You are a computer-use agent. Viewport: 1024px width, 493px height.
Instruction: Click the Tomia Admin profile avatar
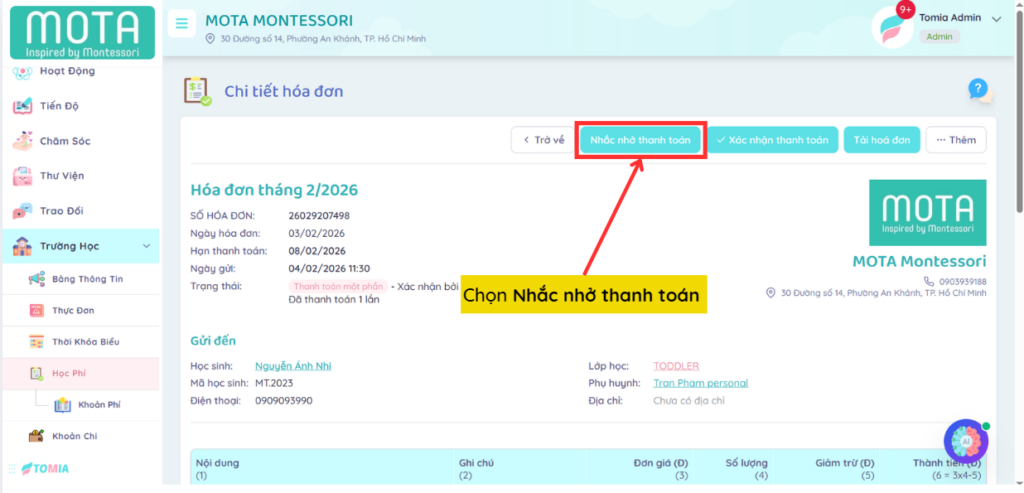click(x=893, y=27)
